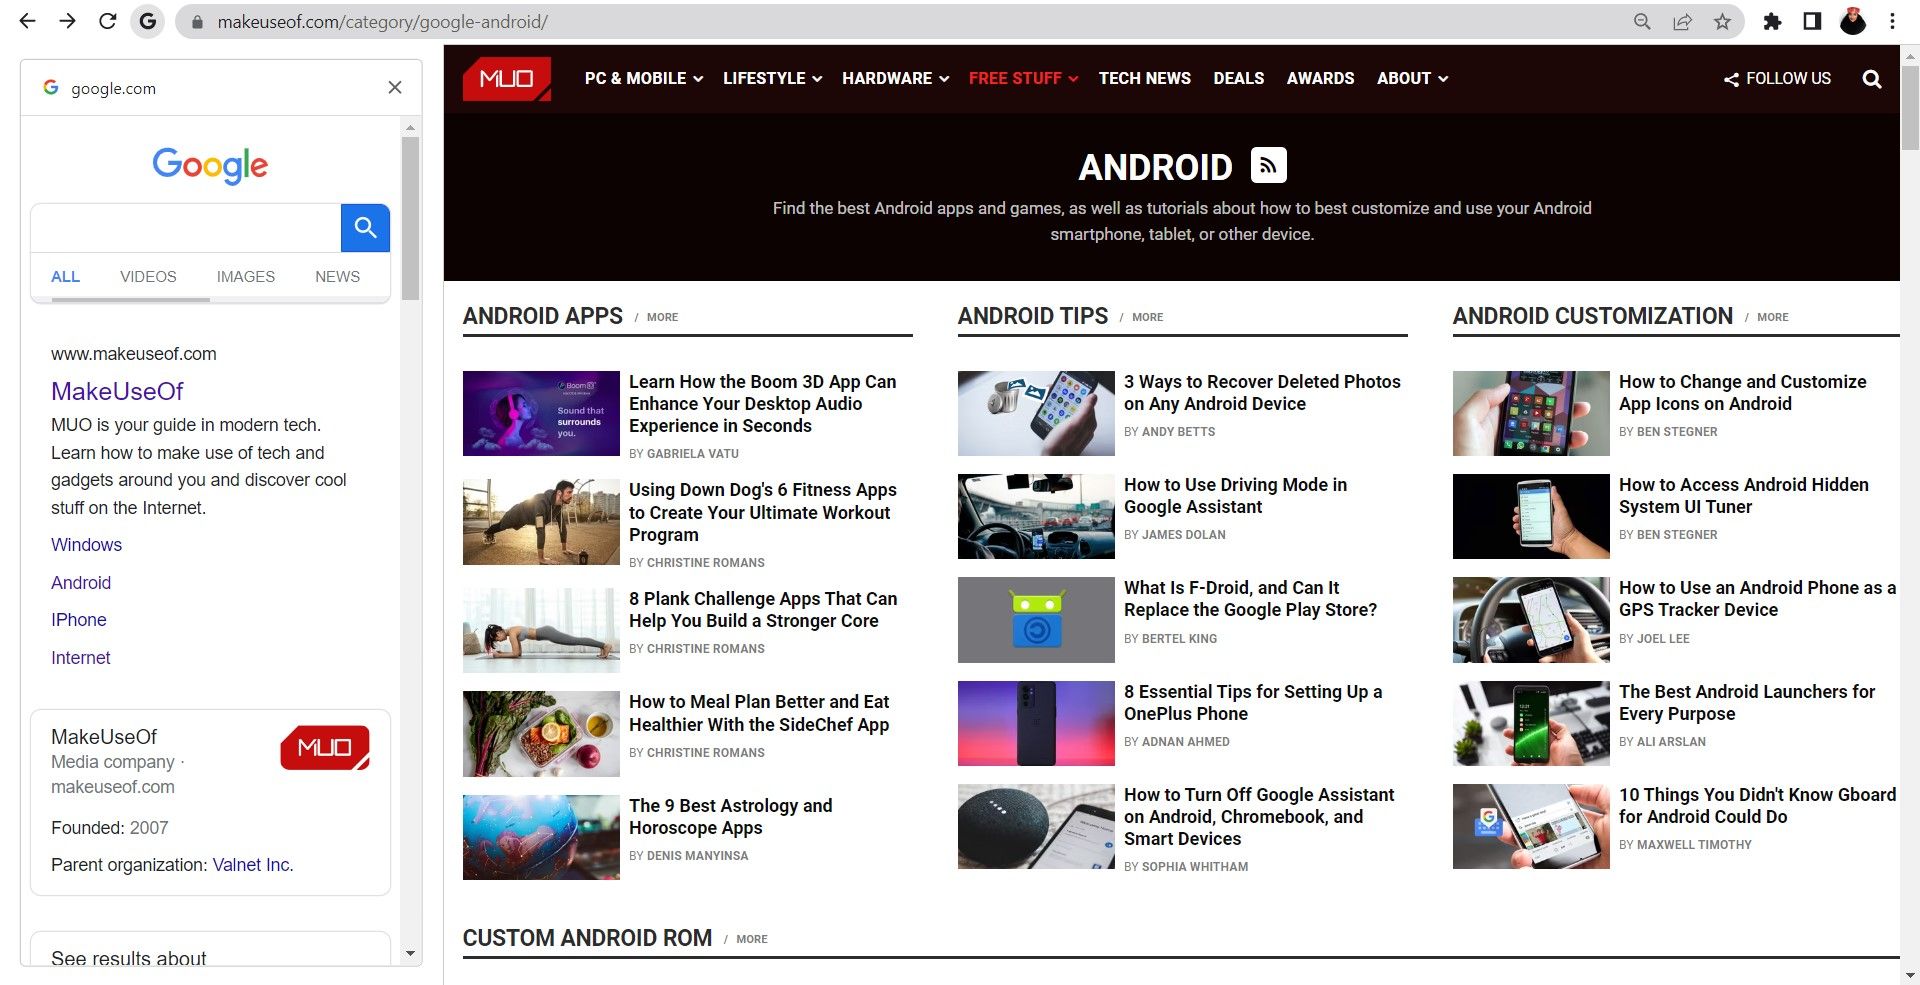Click the Android RSS feed icon
The height and width of the screenshot is (985, 1920).
[1268, 165]
